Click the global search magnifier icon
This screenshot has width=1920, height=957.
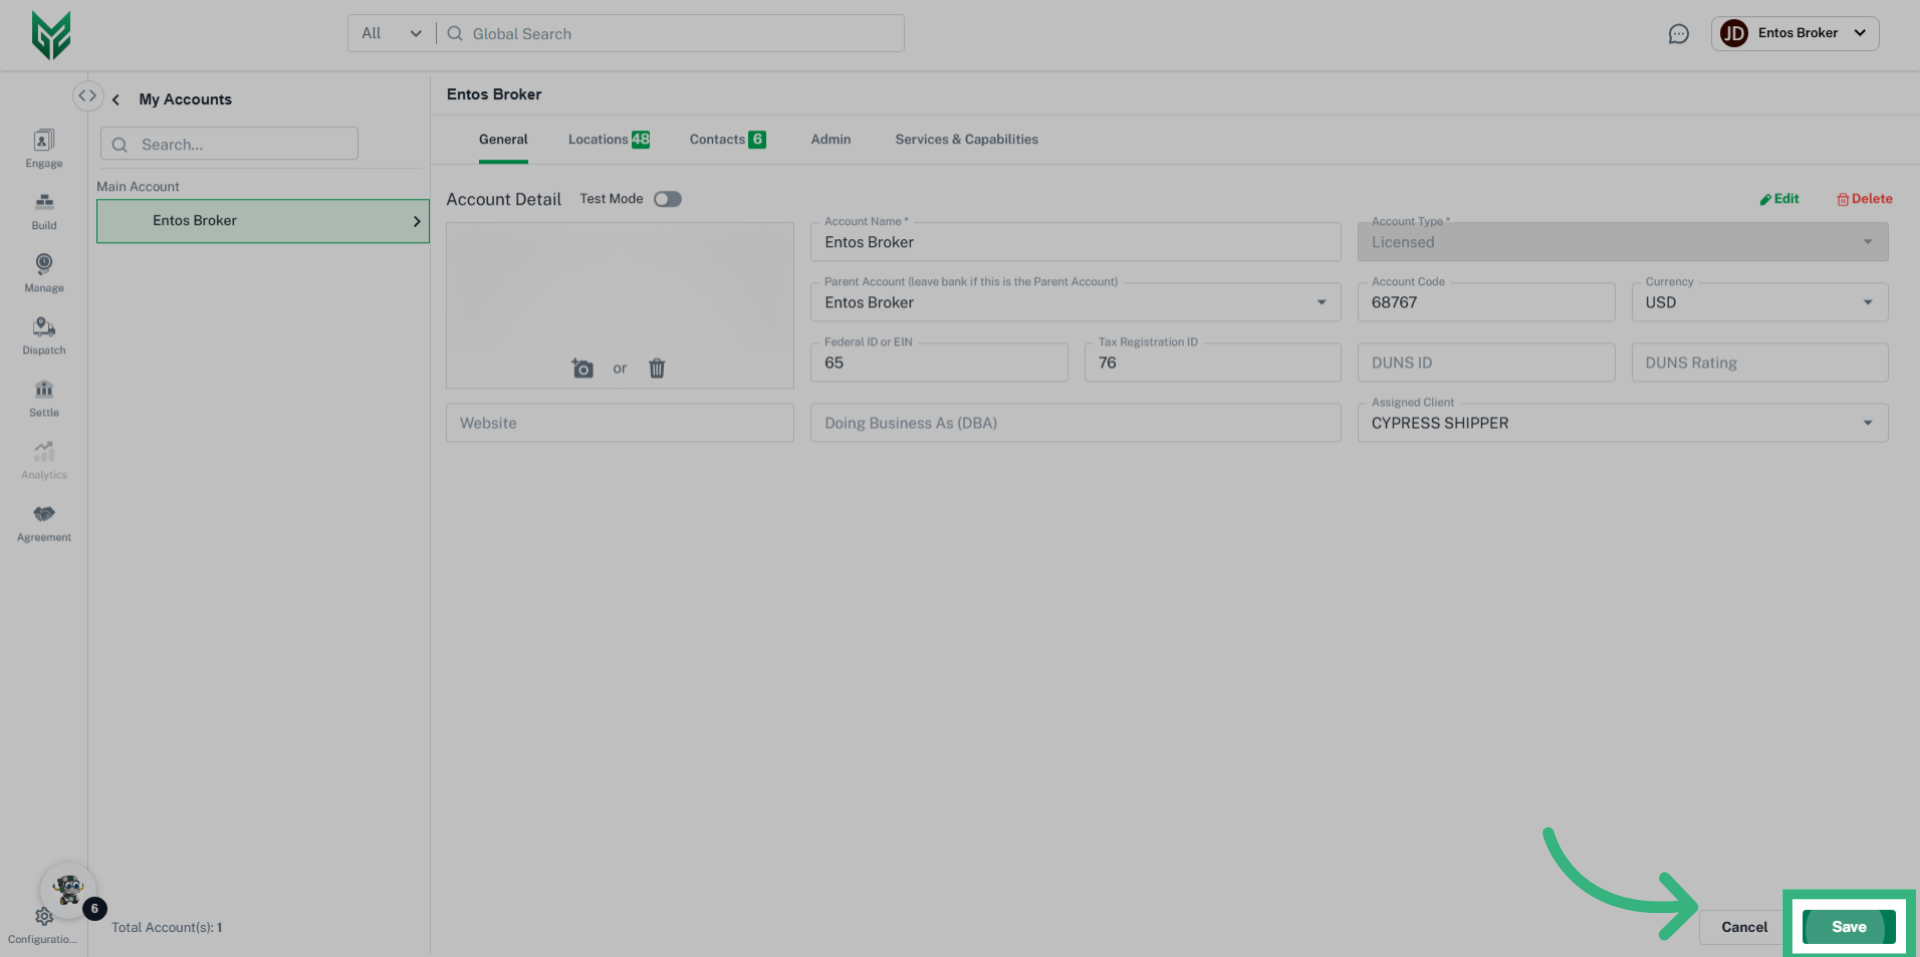pos(455,33)
